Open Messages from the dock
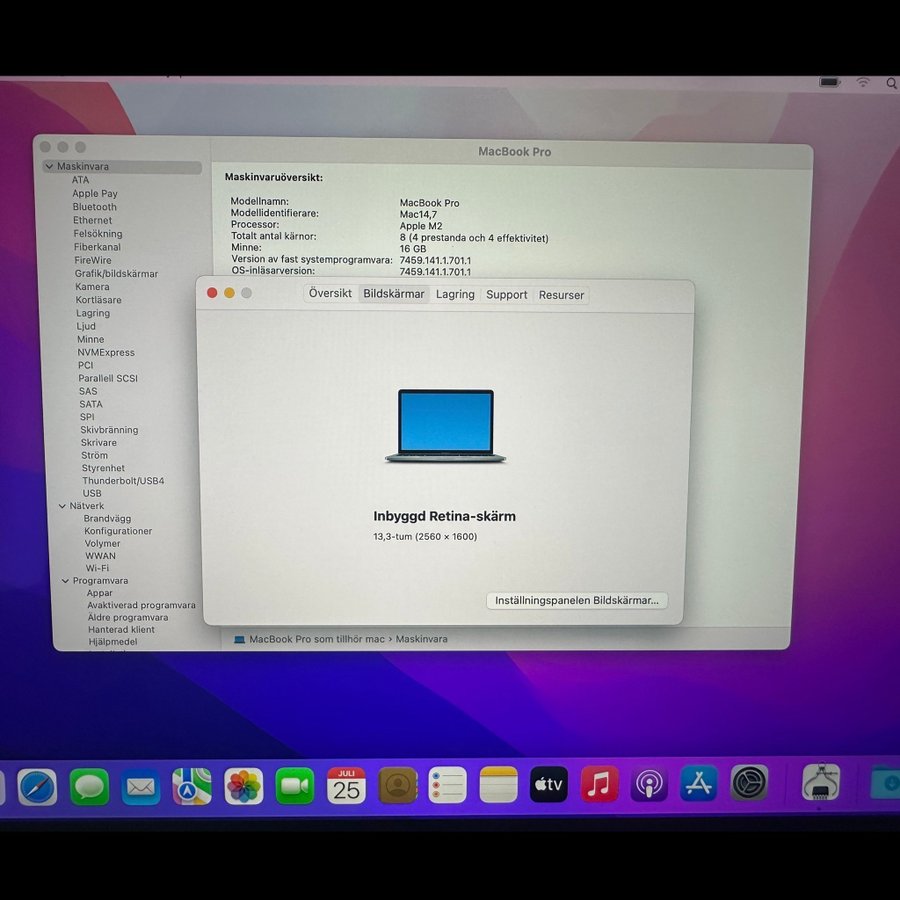900x900 pixels. tap(90, 786)
